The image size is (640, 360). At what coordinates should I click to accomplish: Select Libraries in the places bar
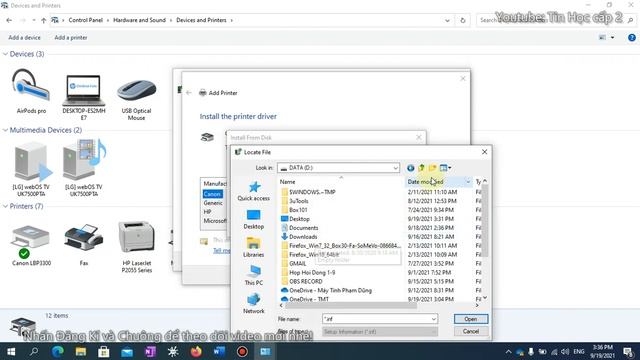[253, 247]
